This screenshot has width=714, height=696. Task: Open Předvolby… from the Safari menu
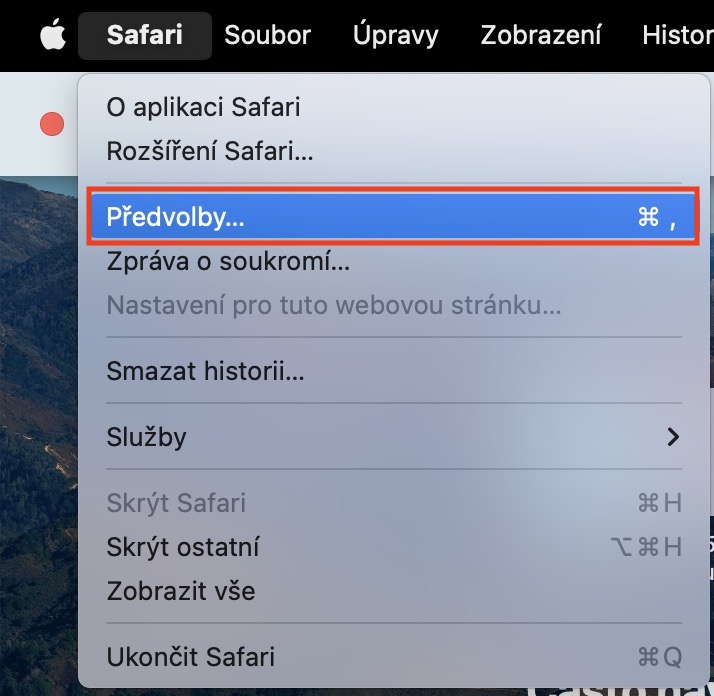click(x=393, y=217)
